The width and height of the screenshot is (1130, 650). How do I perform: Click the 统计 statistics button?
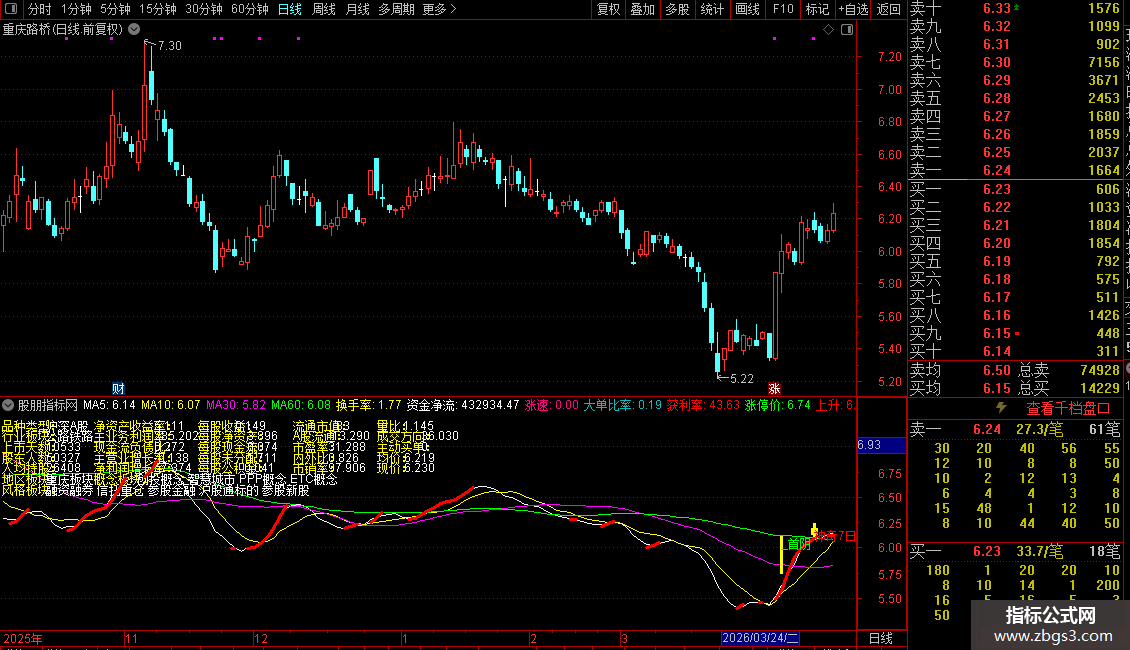tap(712, 9)
